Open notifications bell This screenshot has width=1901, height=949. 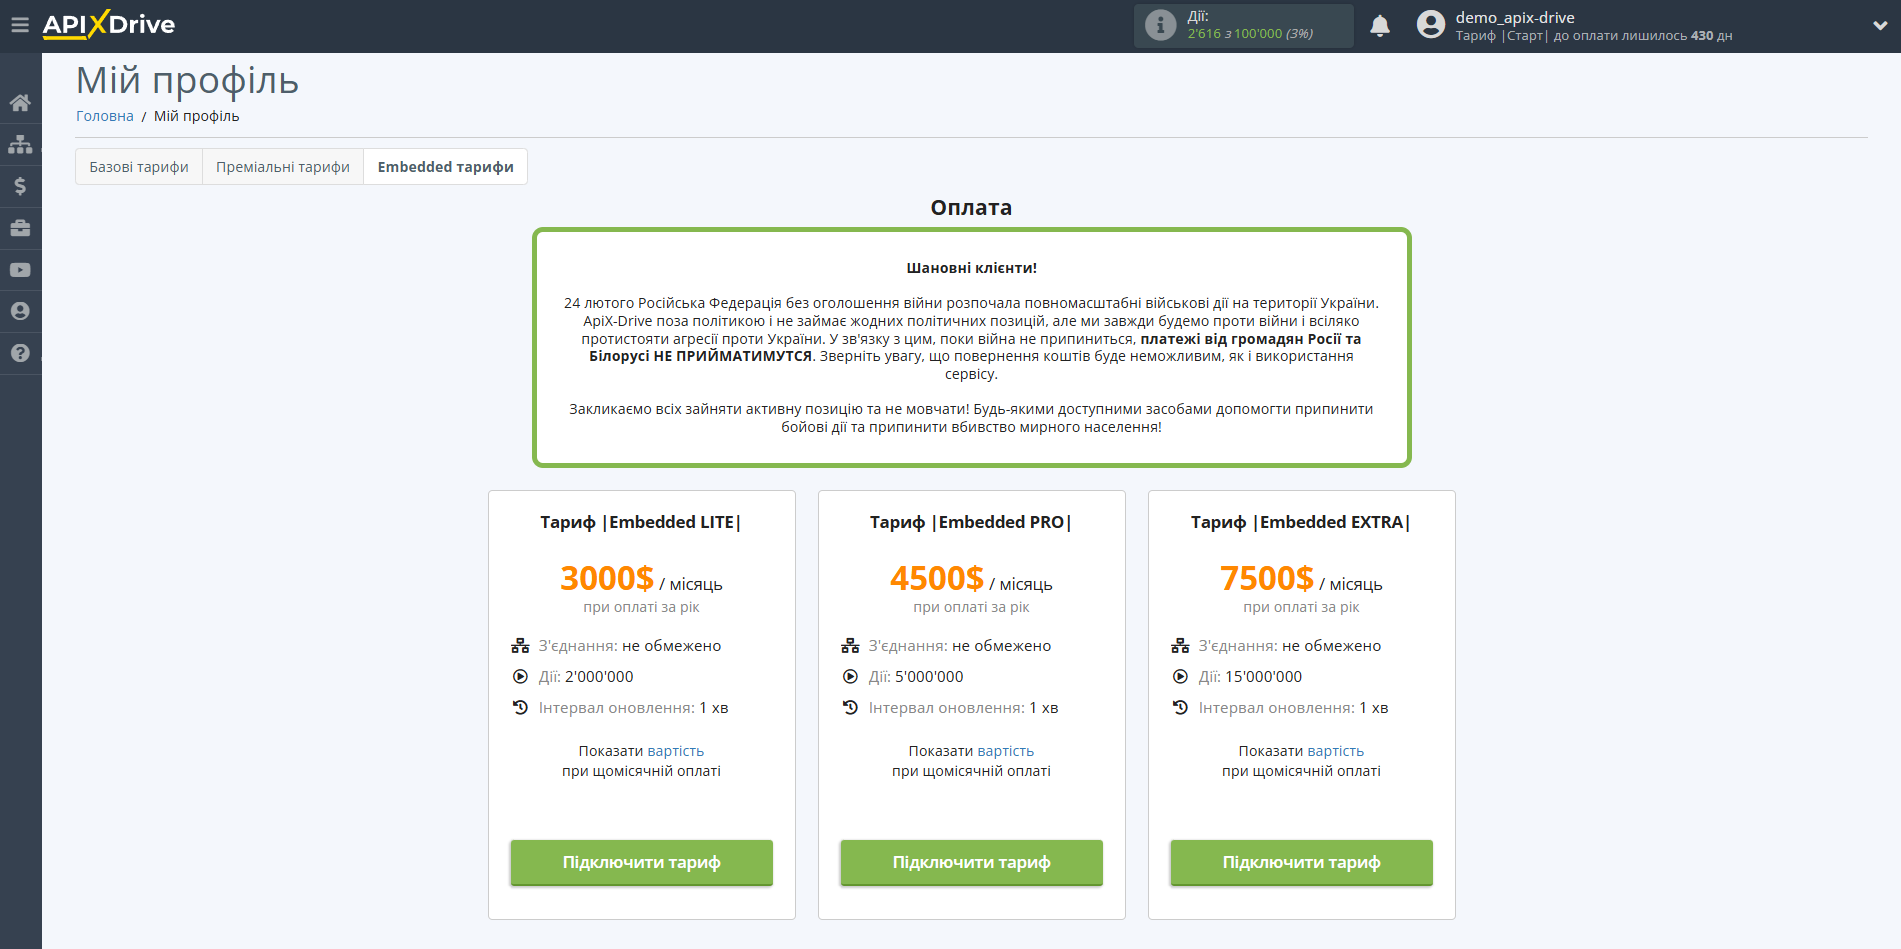tap(1380, 26)
